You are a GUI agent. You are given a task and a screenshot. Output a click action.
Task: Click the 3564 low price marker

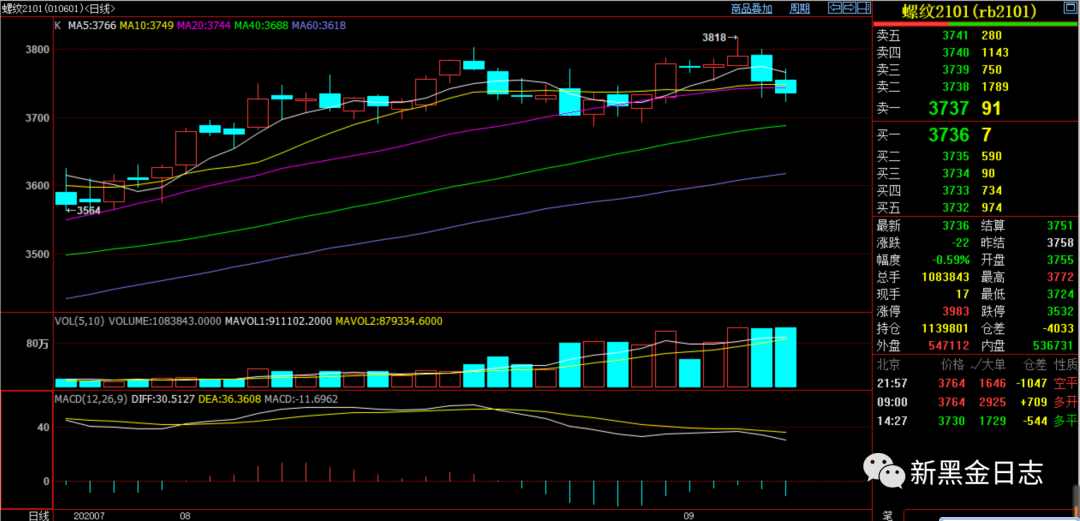point(84,210)
